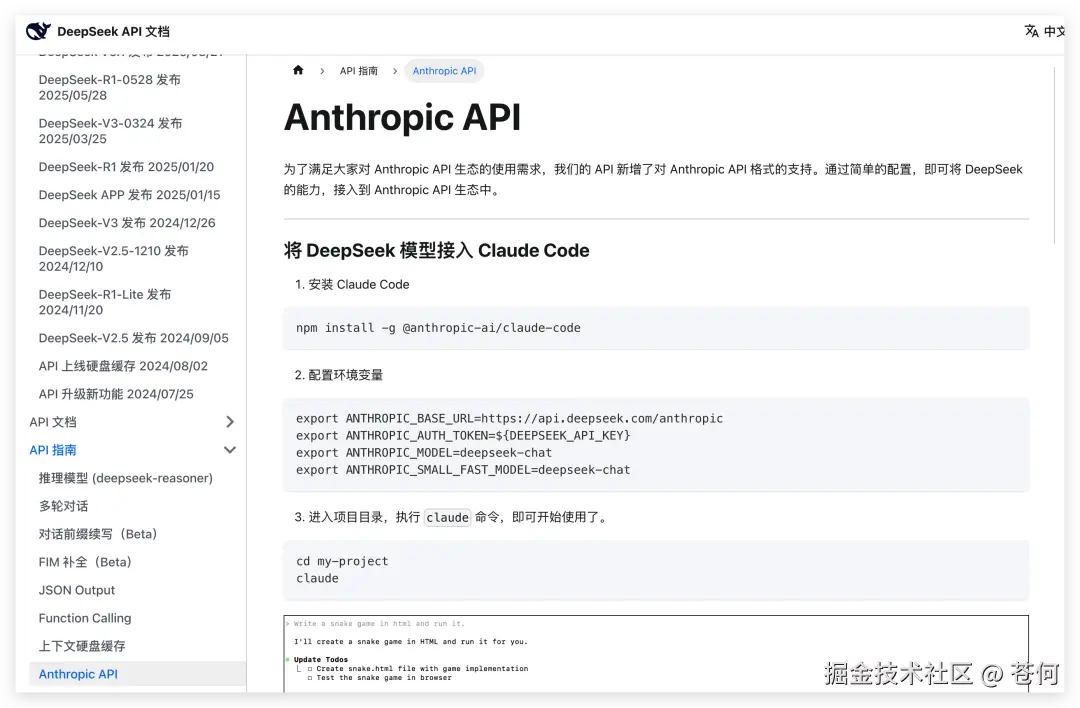Screen dimensions: 1080x708
Task: Click the inline claude code tag
Action: tap(448, 517)
